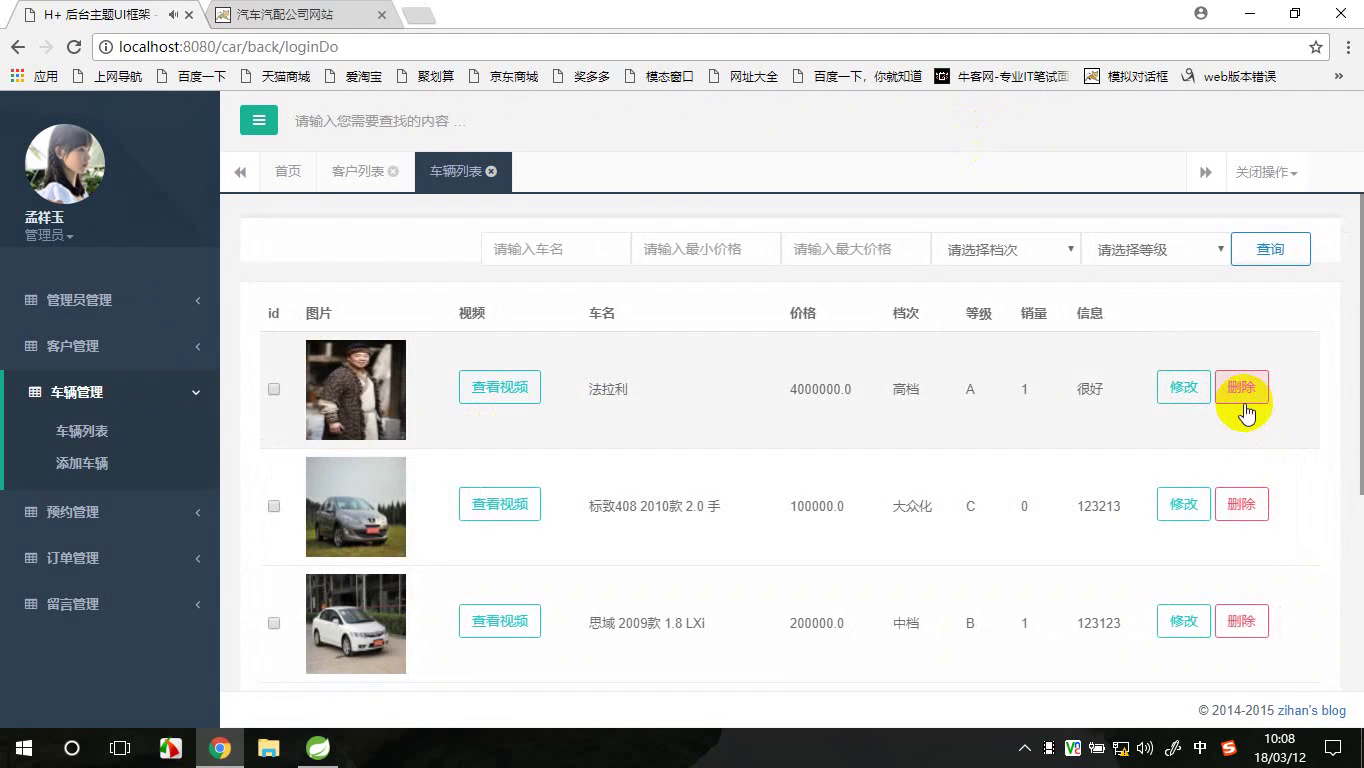1364x768 pixels.
Task: Expand the 管理员管理 sidebar menu
Action: tap(110, 300)
